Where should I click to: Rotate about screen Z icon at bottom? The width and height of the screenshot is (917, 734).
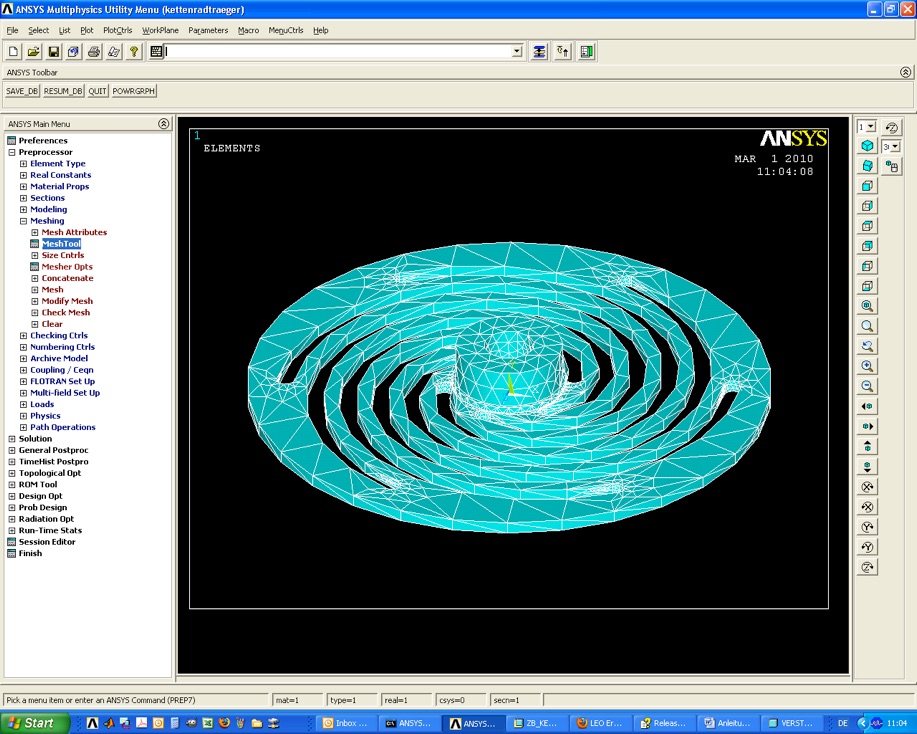pyautogui.click(x=867, y=567)
